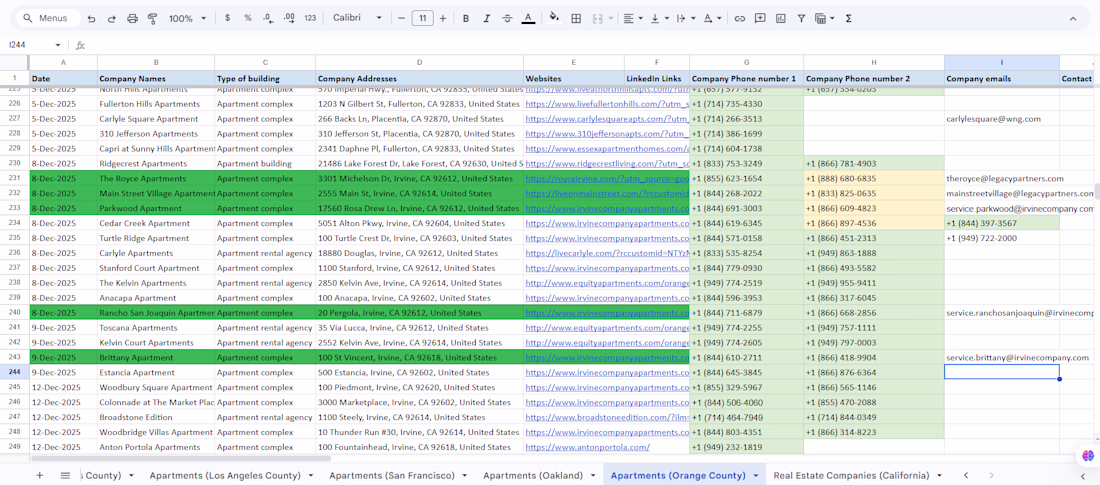
Task: Click the add new sheet plus button
Action: pos(40,475)
